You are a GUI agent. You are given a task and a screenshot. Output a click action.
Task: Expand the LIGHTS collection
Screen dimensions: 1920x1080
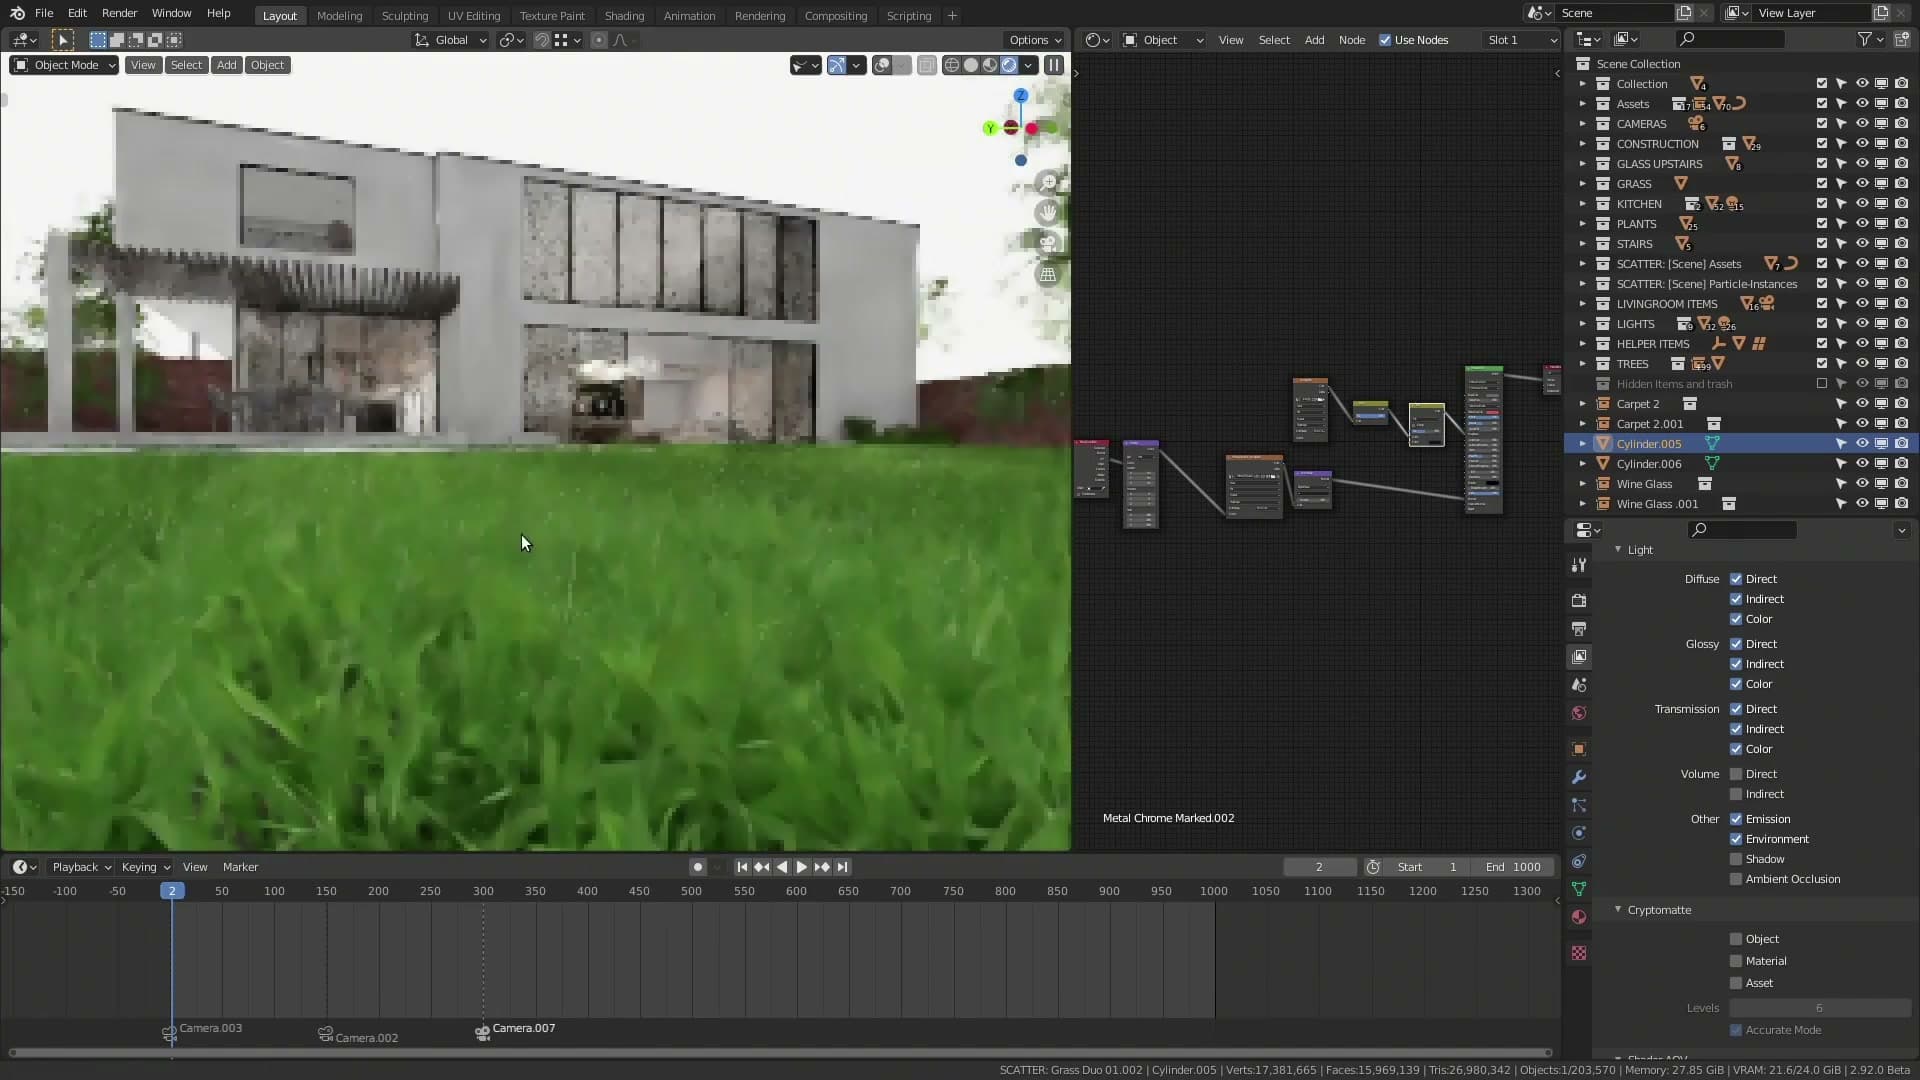click(x=1582, y=324)
